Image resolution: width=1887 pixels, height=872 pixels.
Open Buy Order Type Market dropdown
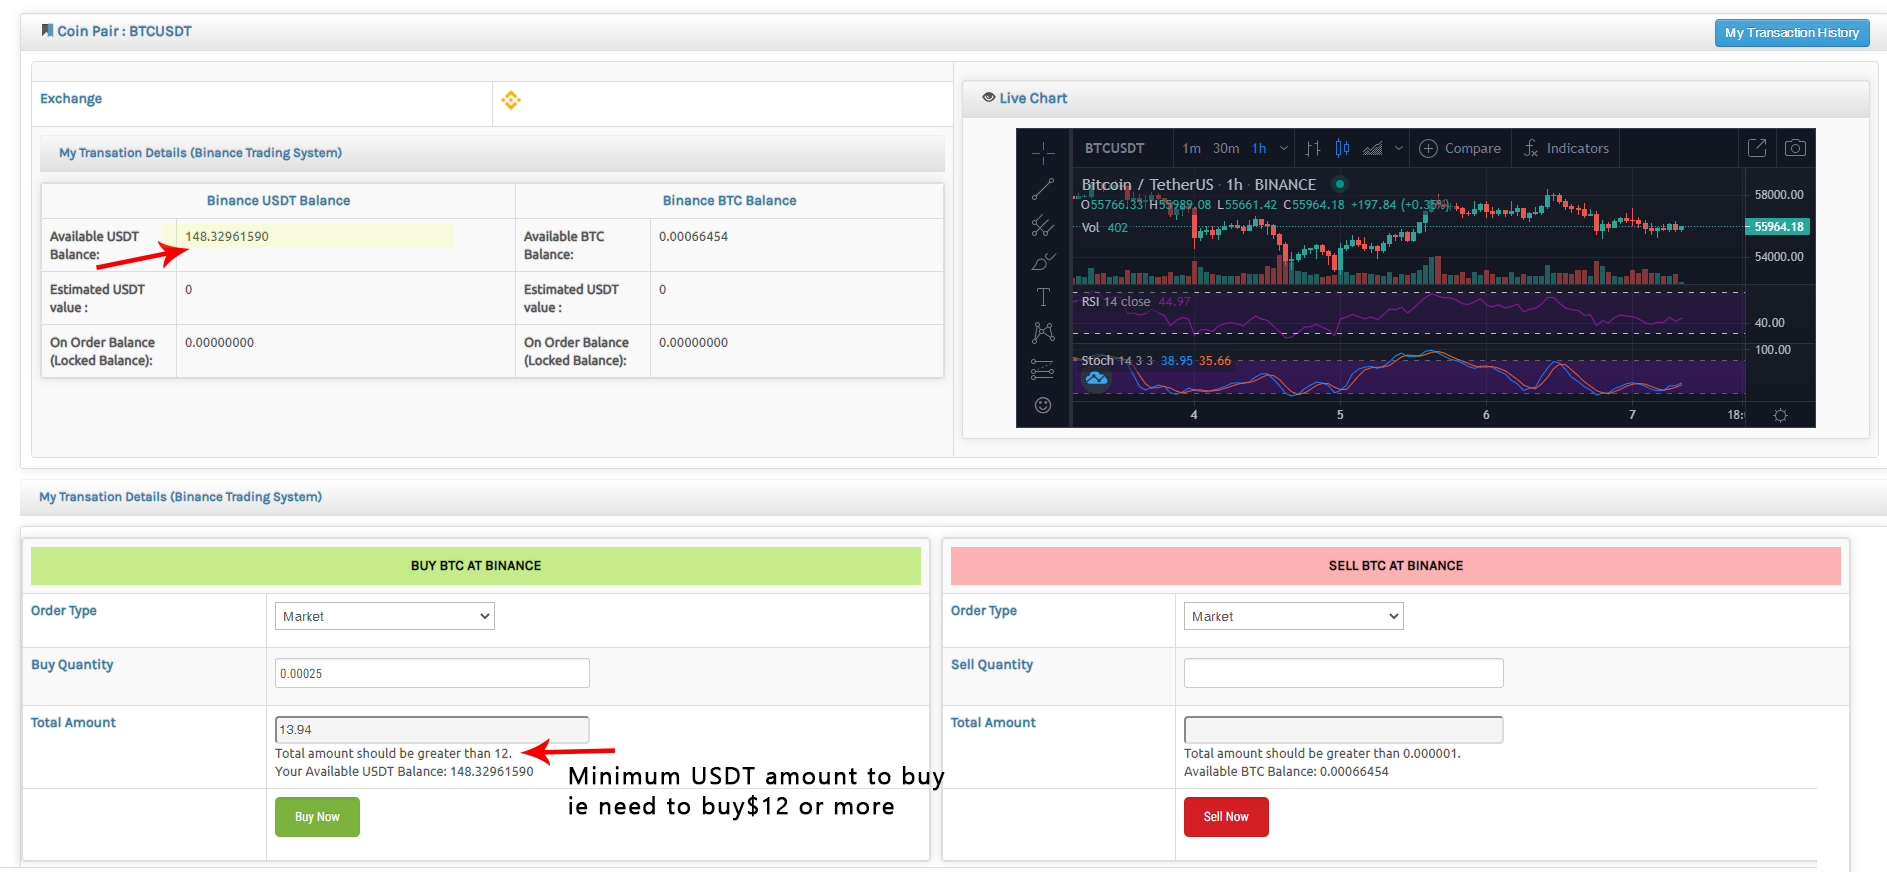385,616
